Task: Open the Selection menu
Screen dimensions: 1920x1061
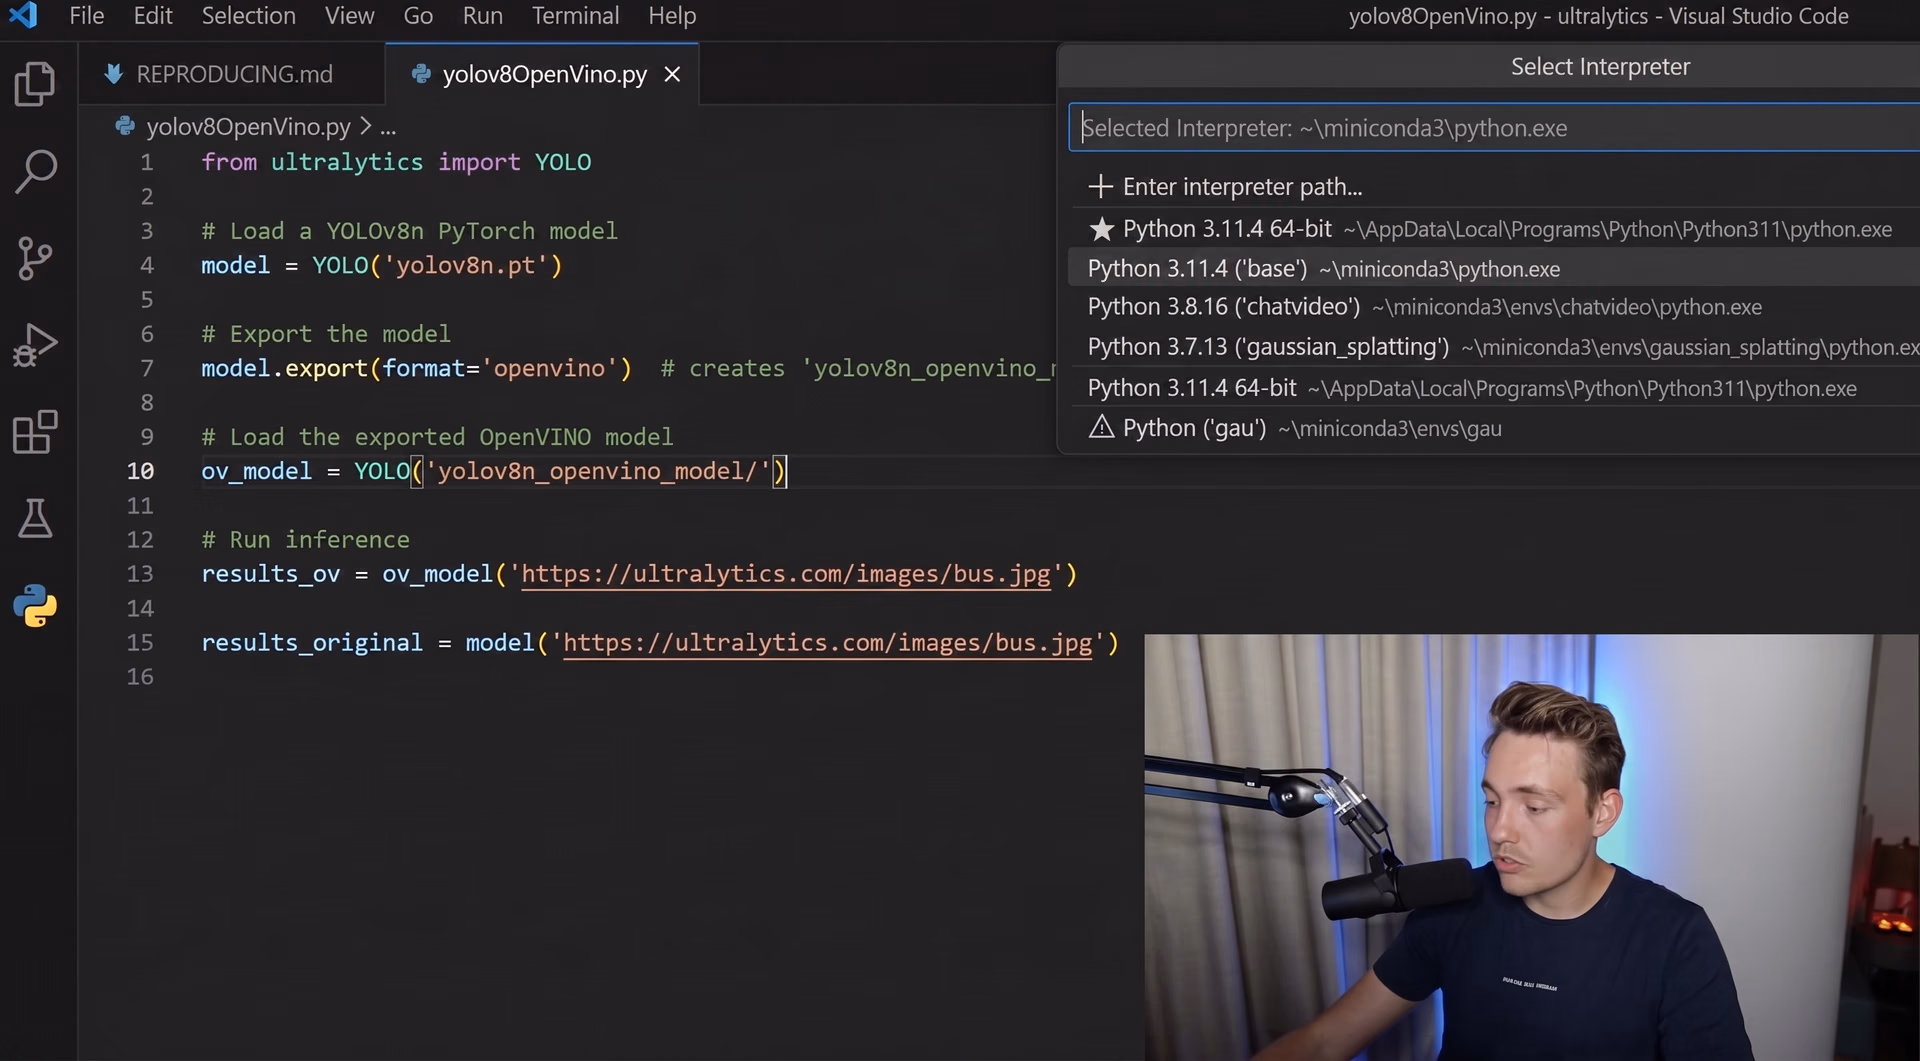Action: click(x=249, y=16)
